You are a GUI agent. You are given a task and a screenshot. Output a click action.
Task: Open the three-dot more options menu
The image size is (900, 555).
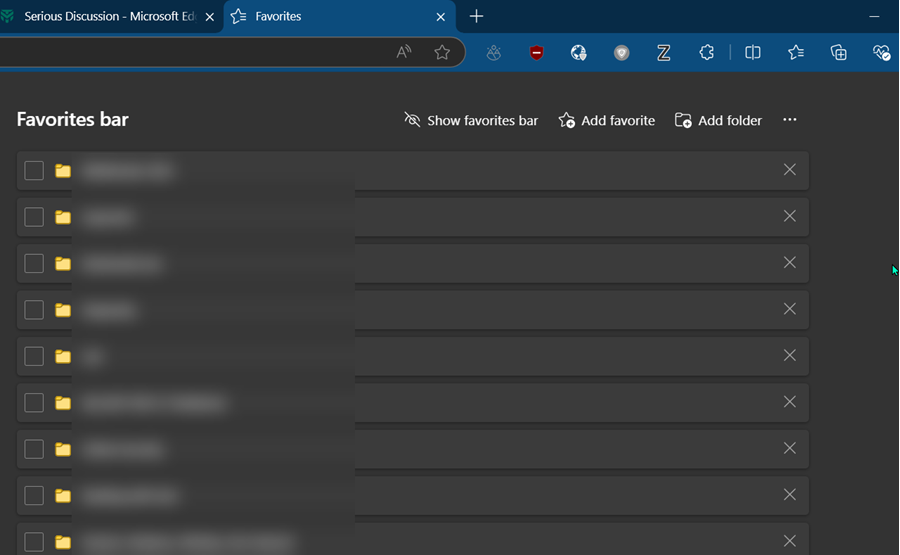(790, 119)
